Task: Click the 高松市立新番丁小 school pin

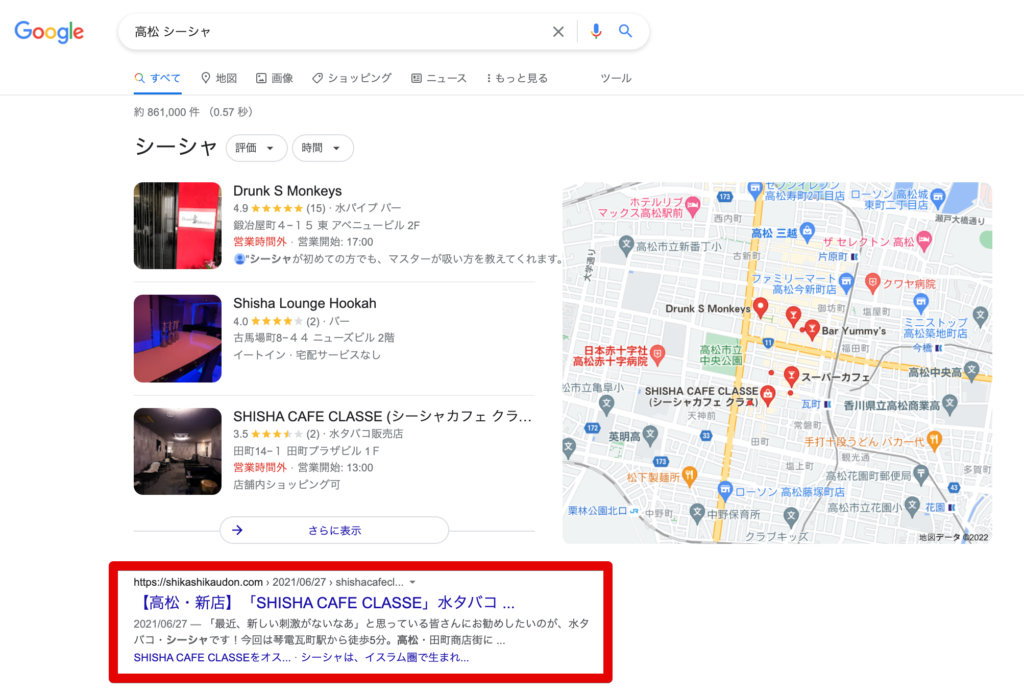Action: 626,245
